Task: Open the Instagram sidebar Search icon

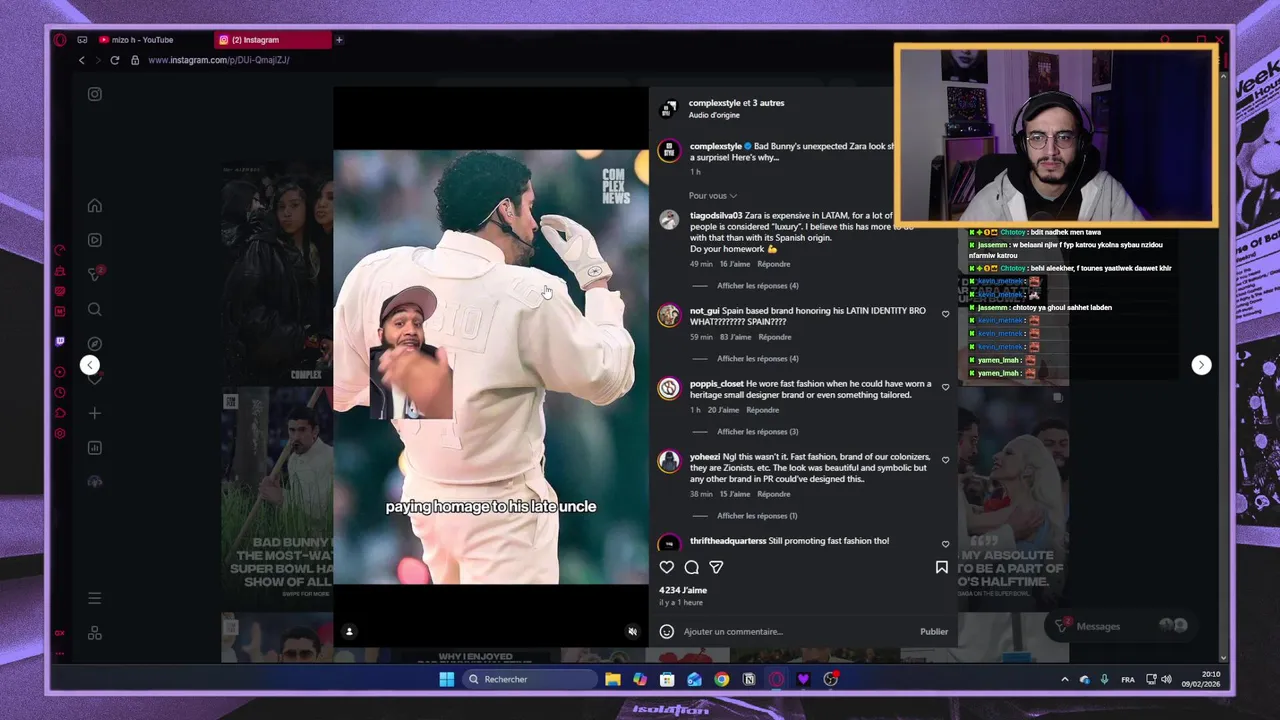Action: click(95, 310)
